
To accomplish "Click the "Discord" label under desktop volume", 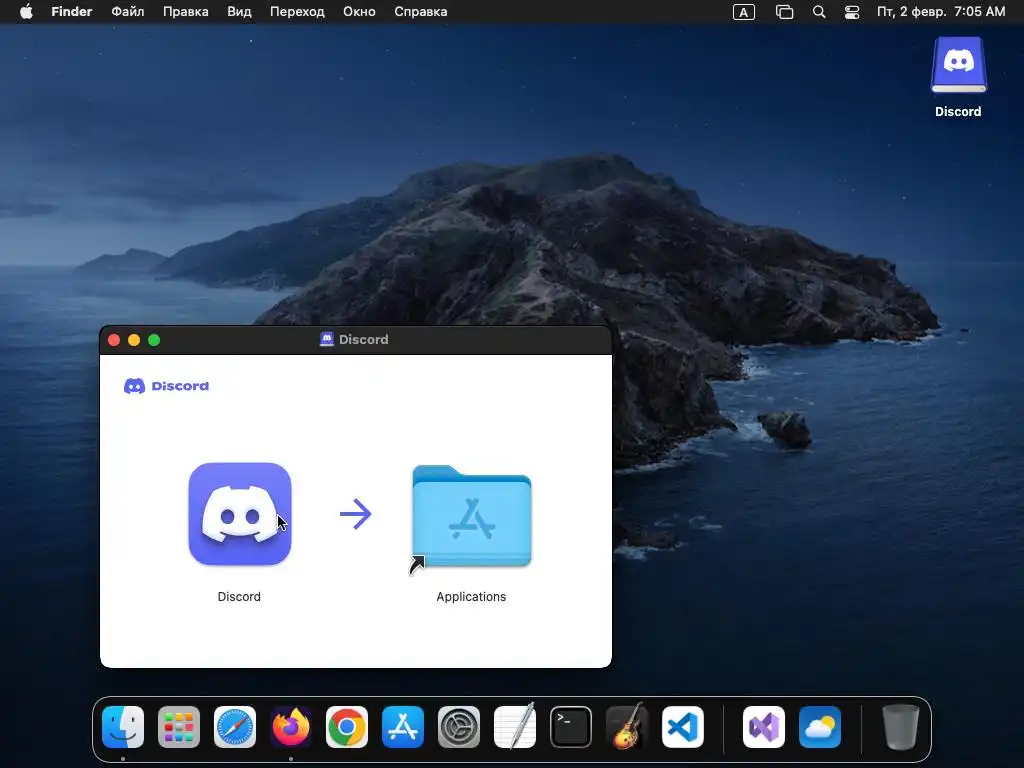I will pyautogui.click(x=958, y=112).
